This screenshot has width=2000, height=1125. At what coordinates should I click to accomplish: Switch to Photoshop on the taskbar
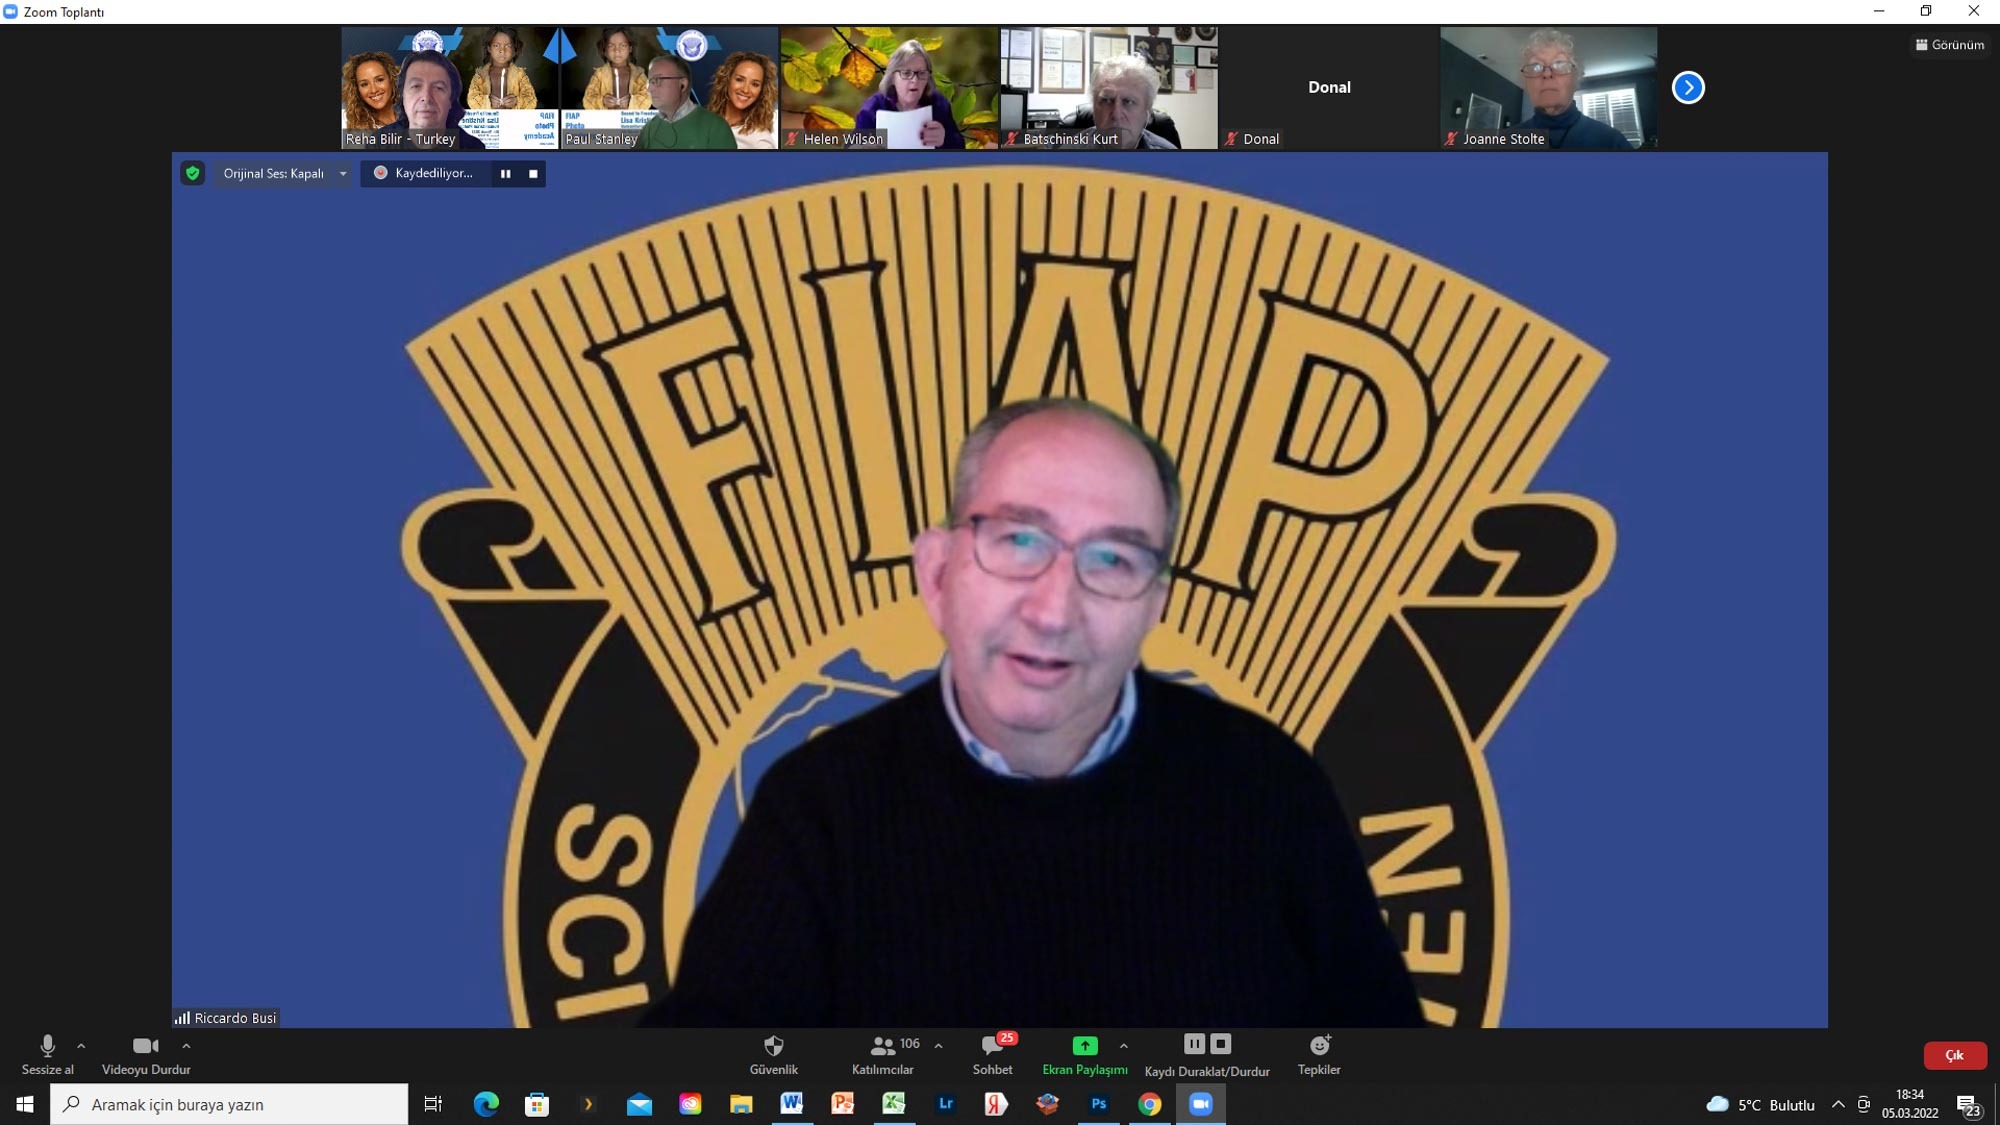(1098, 1104)
